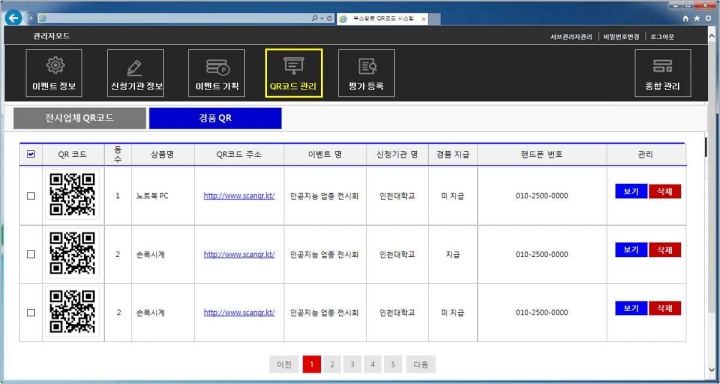
Task: Switch to 경품 QR tab
Action: pos(215,118)
